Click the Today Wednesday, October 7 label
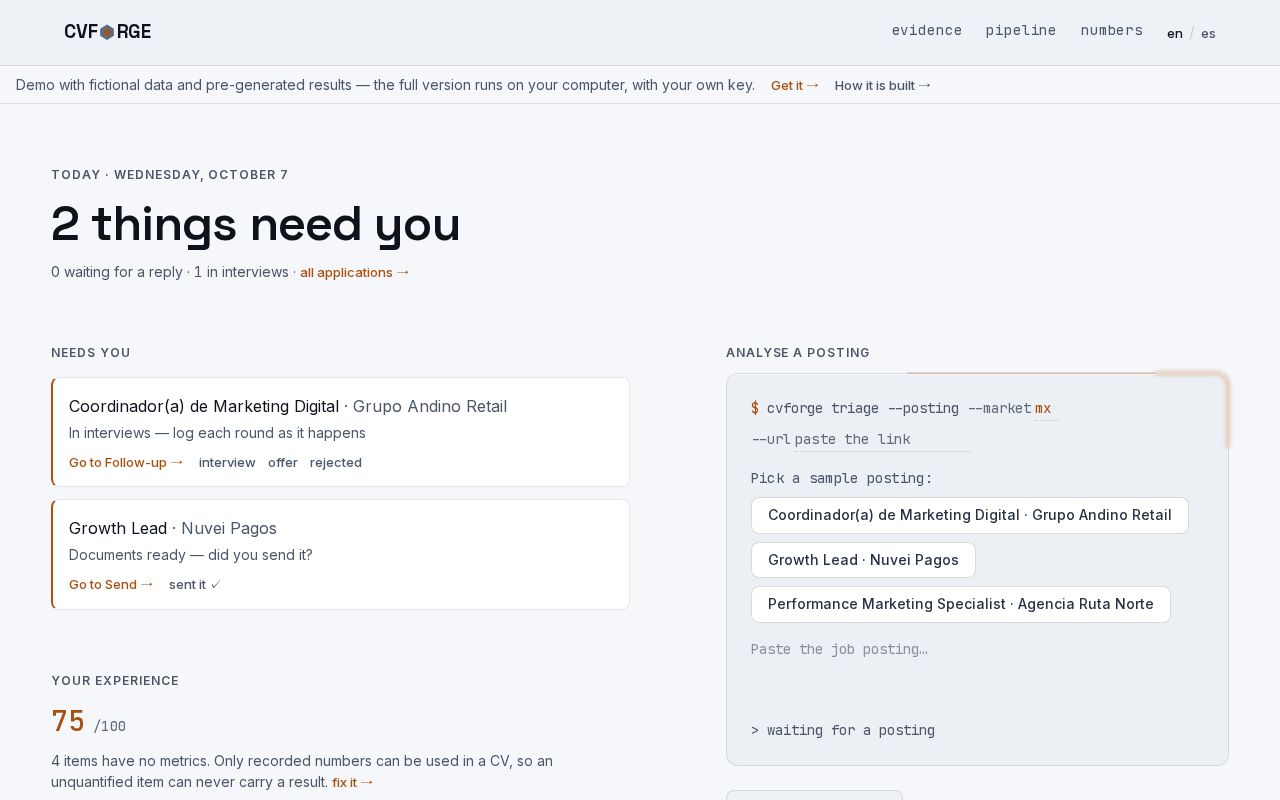The image size is (1280, 800). click(170, 175)
